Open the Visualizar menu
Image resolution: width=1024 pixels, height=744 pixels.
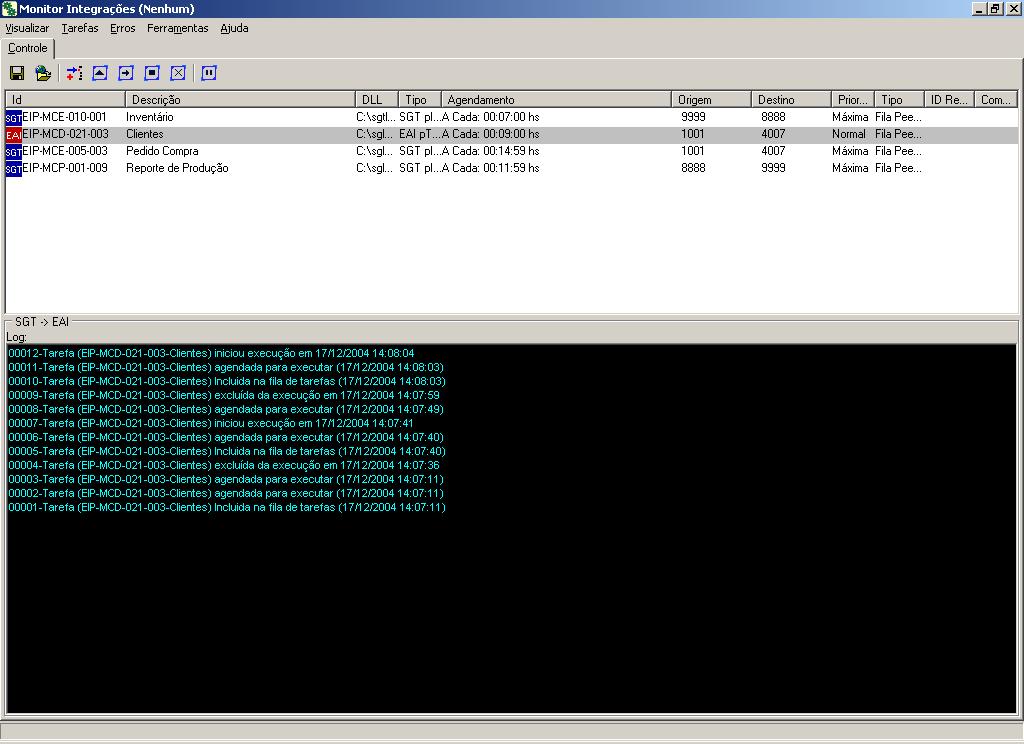pyautogui.click(x=27, y=28)
